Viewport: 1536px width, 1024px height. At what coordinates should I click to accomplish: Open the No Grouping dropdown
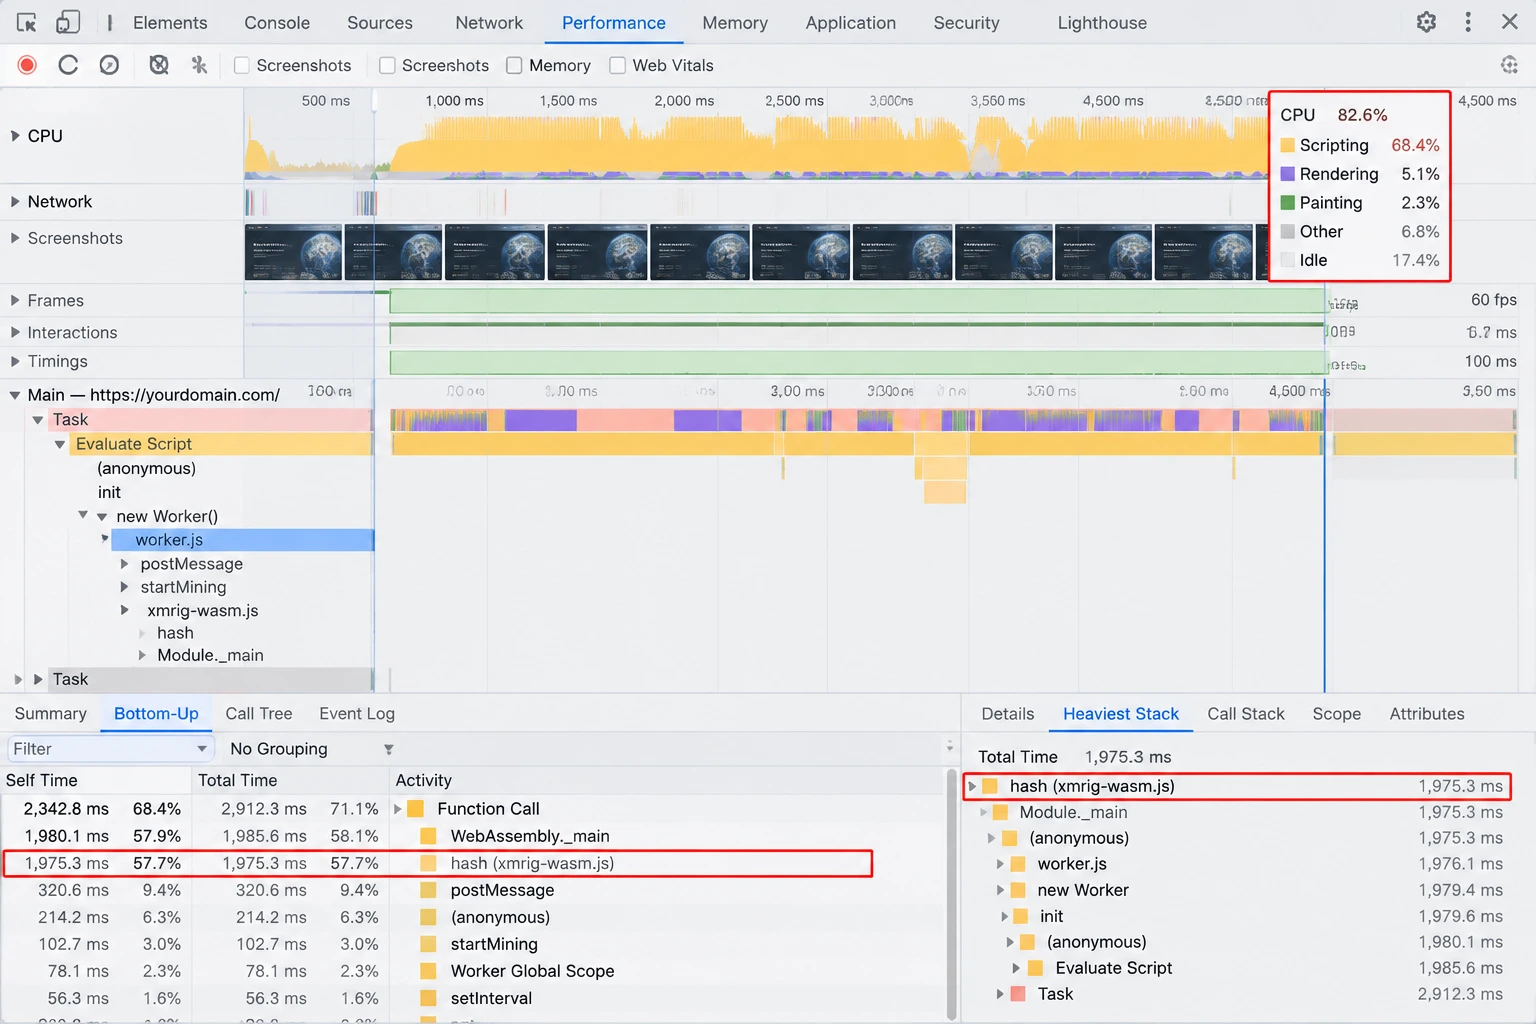311,749
